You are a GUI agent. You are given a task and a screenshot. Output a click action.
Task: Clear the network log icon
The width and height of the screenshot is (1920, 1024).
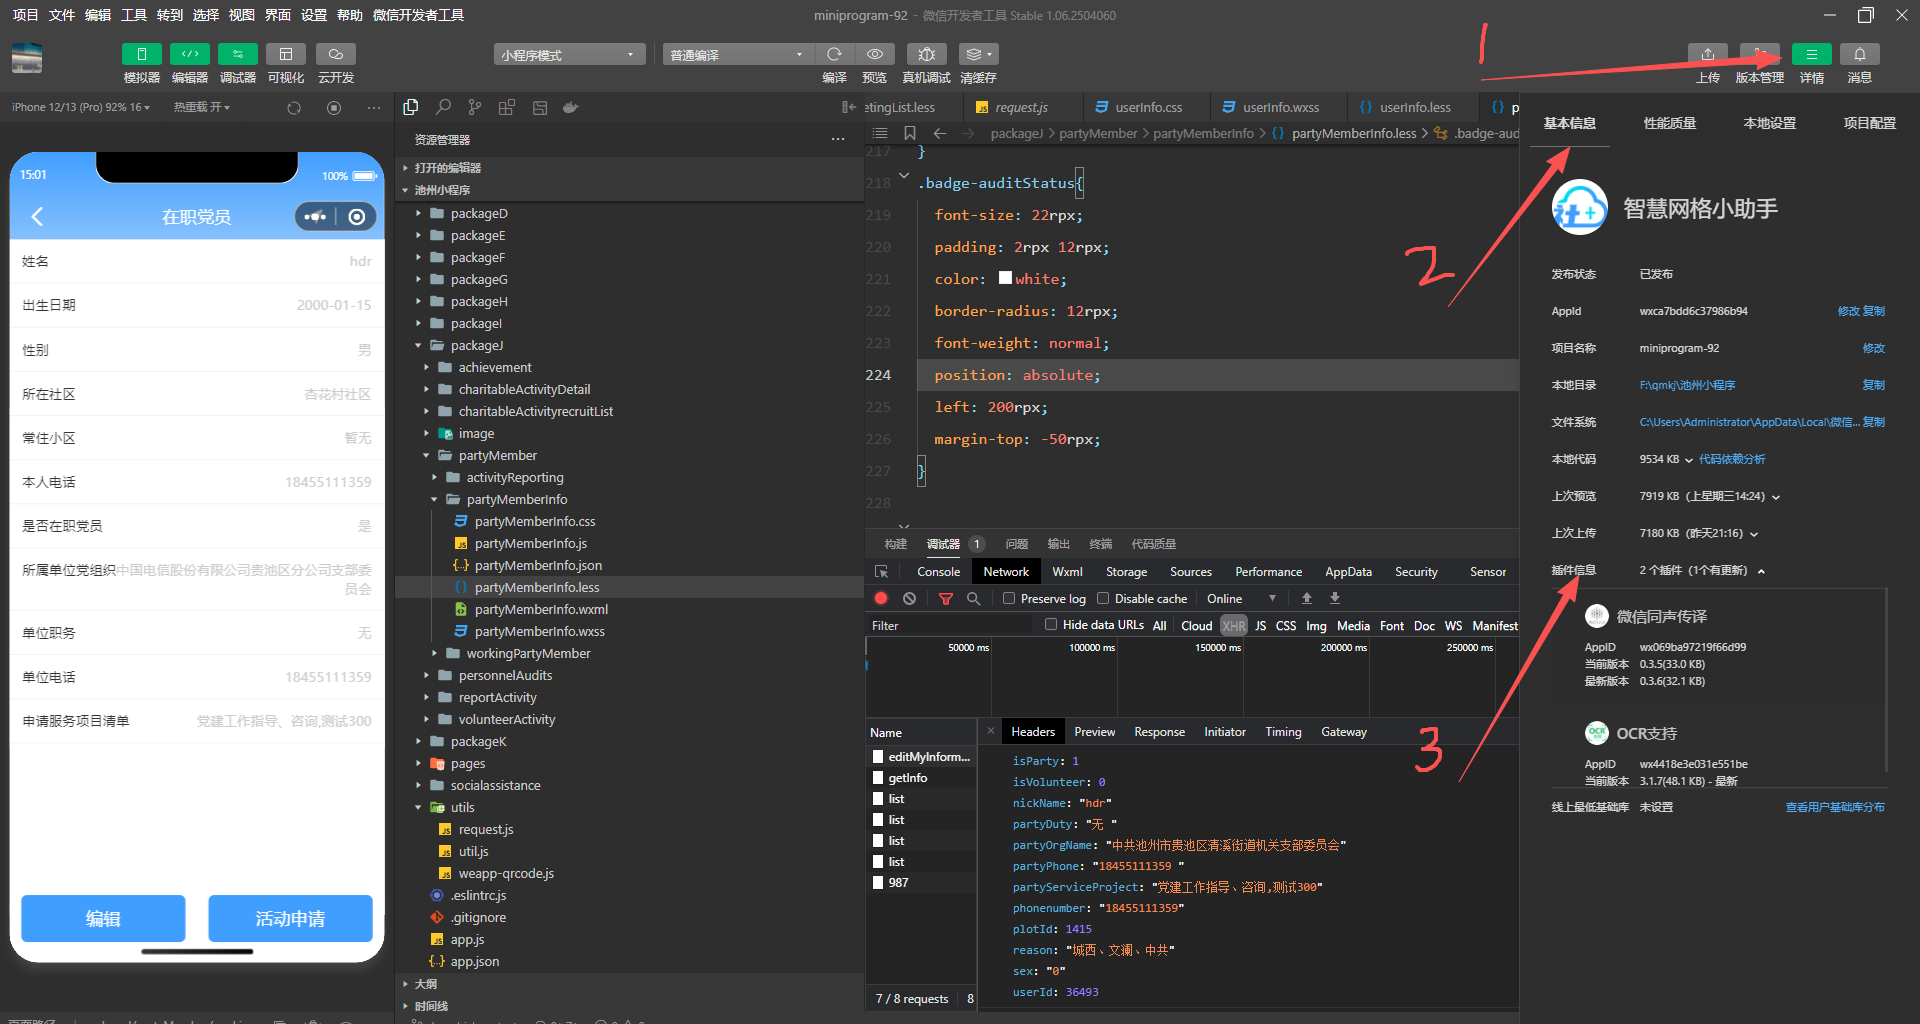(909, 598)
